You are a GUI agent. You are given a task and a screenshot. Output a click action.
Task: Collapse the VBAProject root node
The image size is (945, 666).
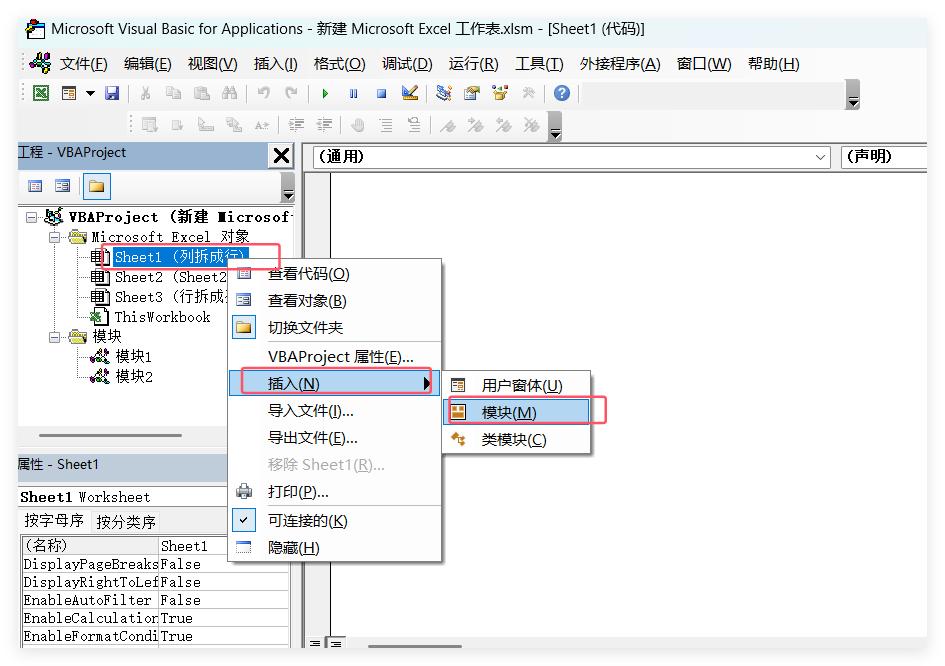(x=31, y=217)
